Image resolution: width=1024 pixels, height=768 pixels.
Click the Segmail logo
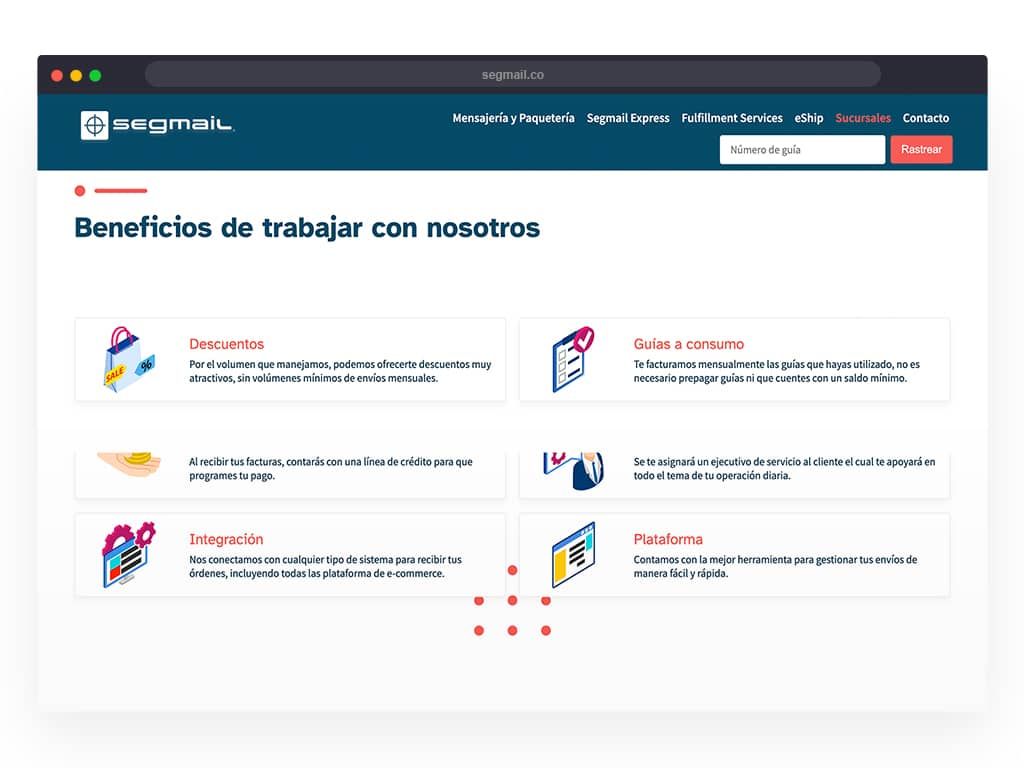tap(157, 125)
